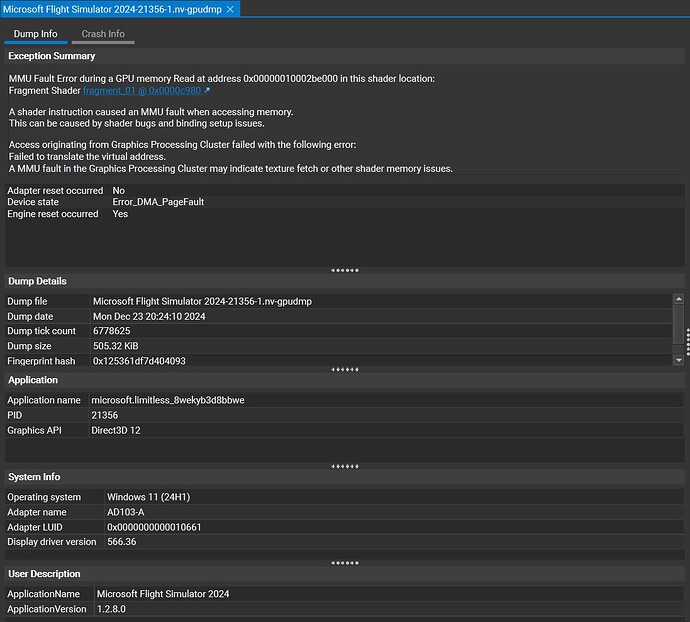Click the Dump Details scroll down arrow
The image size is (690, 622).
pyautogui.click(x=679, y=360)
